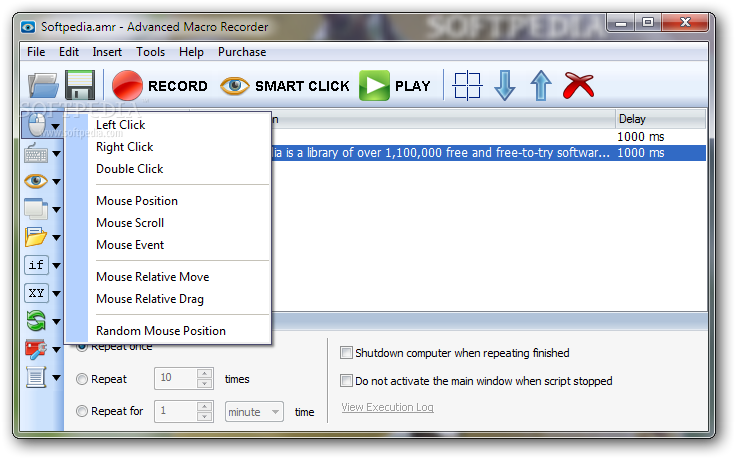Select Mouse Relative Drag menu entry
The height and width of the screenshot is (459, 736).
pos(150,299)
